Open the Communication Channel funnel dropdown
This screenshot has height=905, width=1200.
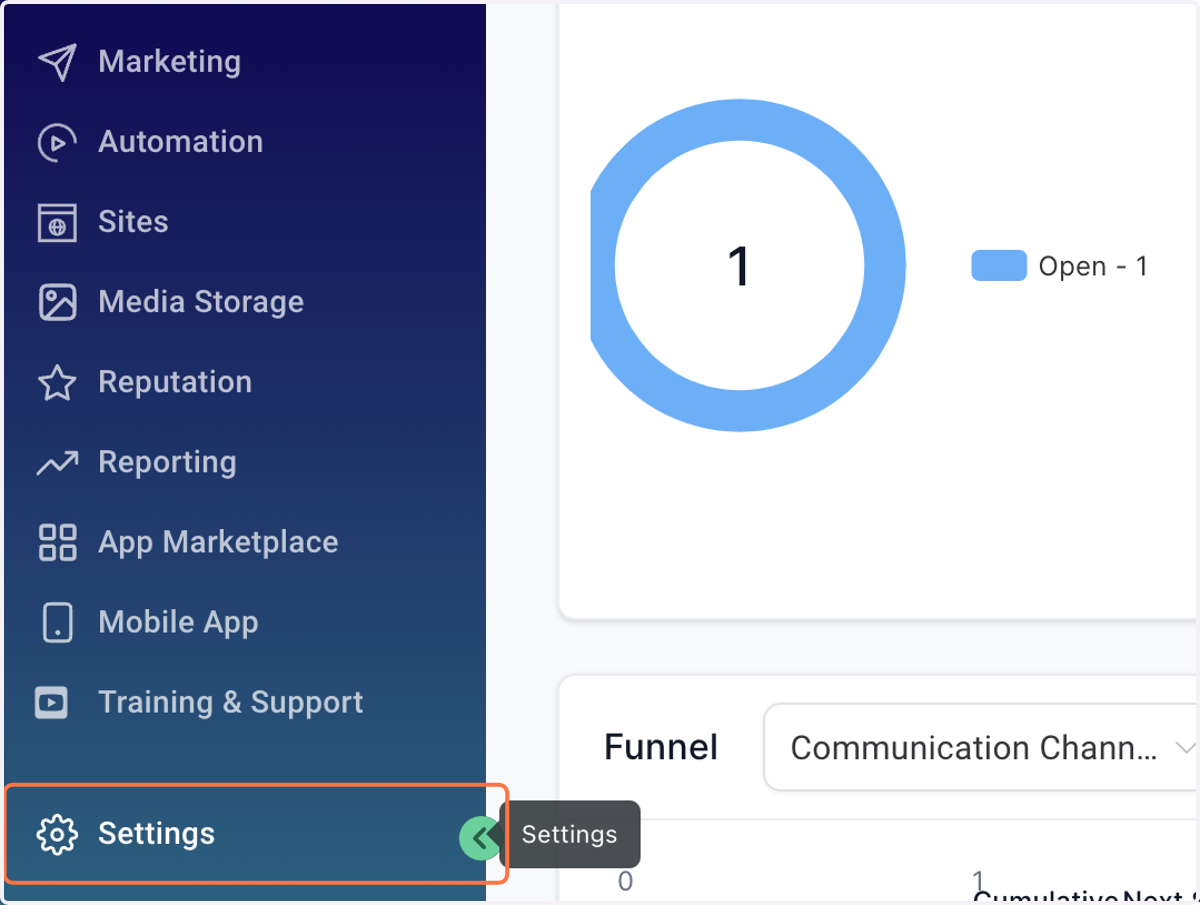981,748
